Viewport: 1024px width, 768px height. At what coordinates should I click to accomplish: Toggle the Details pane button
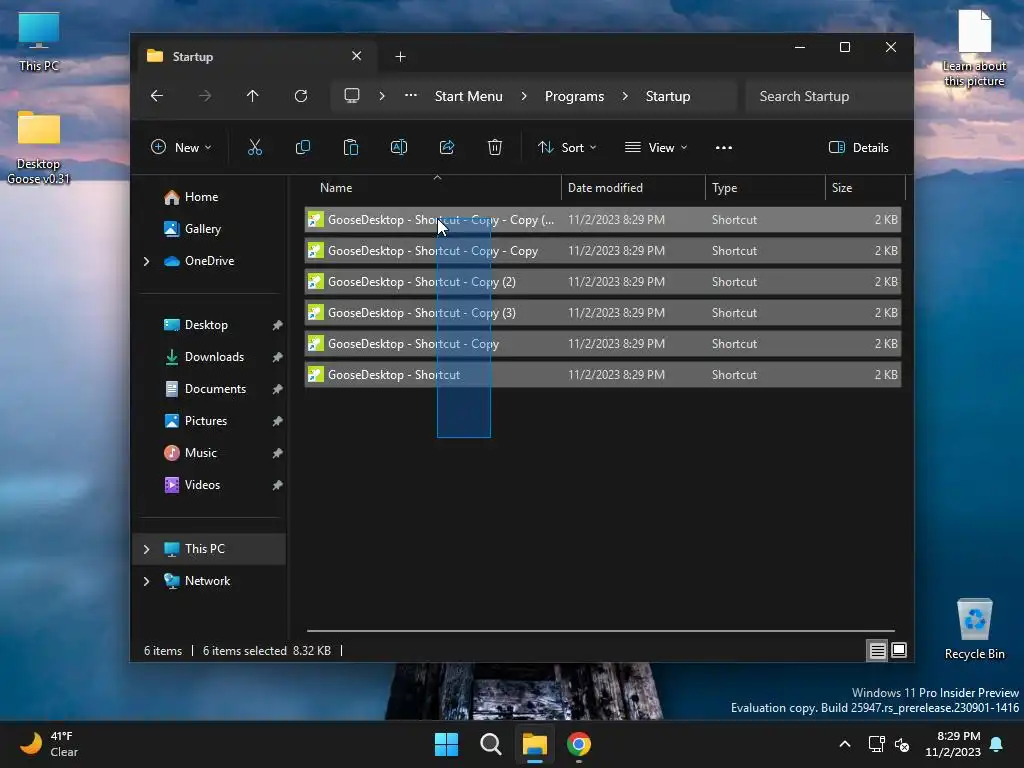[859, 148]
